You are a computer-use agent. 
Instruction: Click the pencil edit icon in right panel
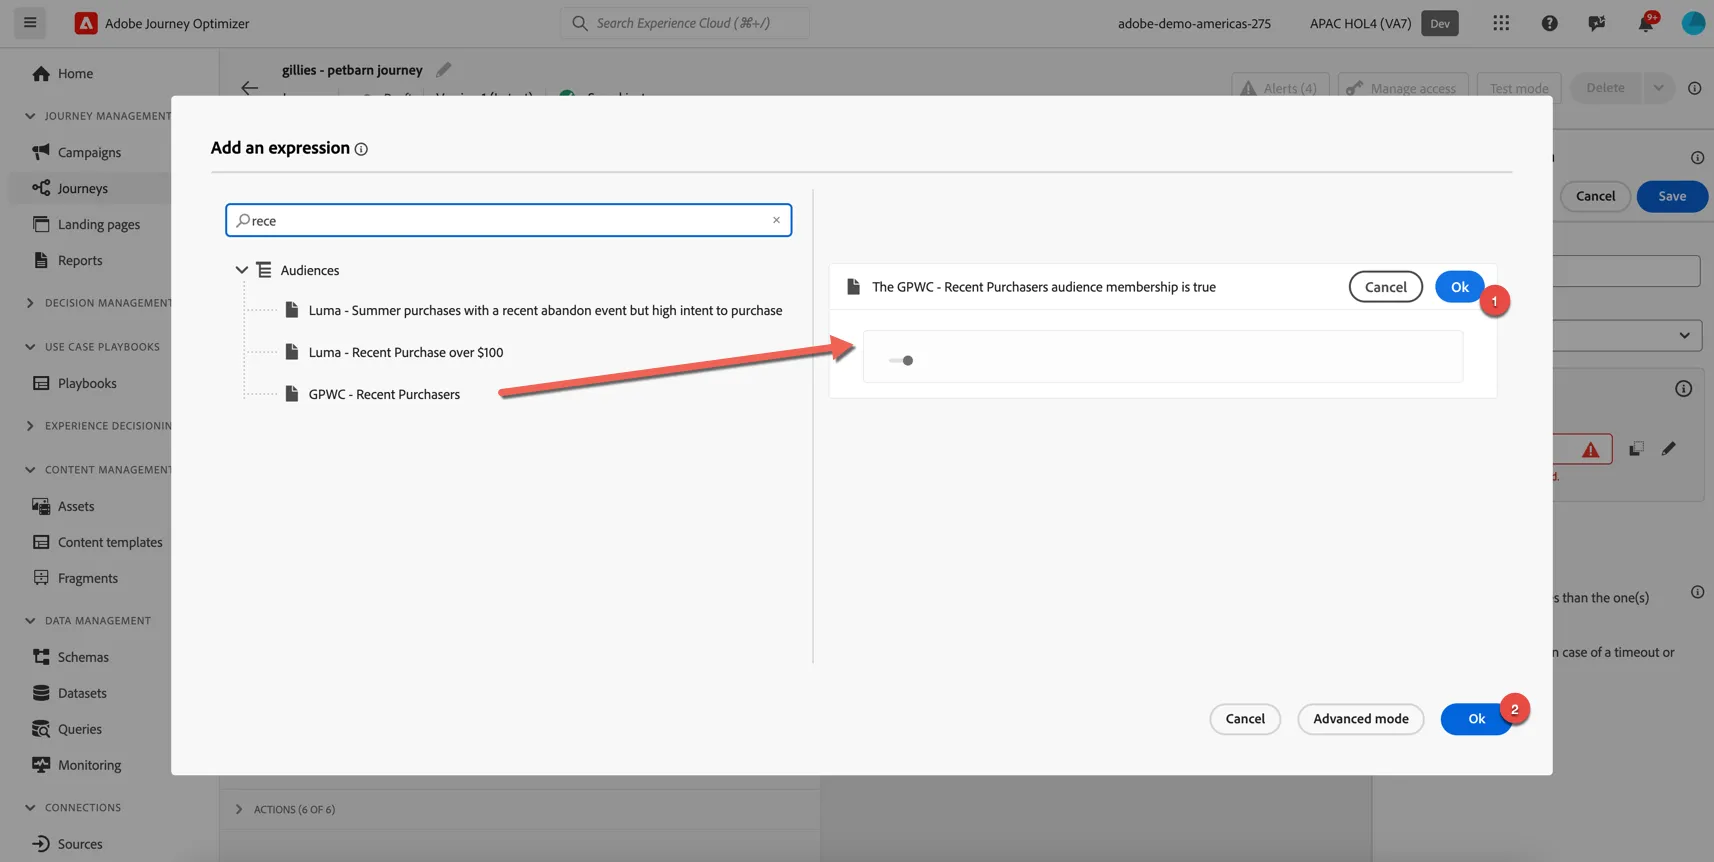click(x=1668, y=449)
